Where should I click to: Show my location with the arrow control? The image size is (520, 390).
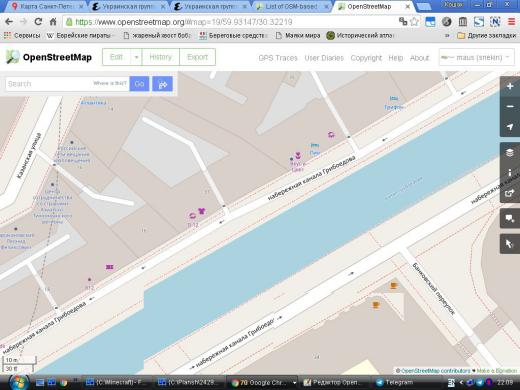(510, 127)
